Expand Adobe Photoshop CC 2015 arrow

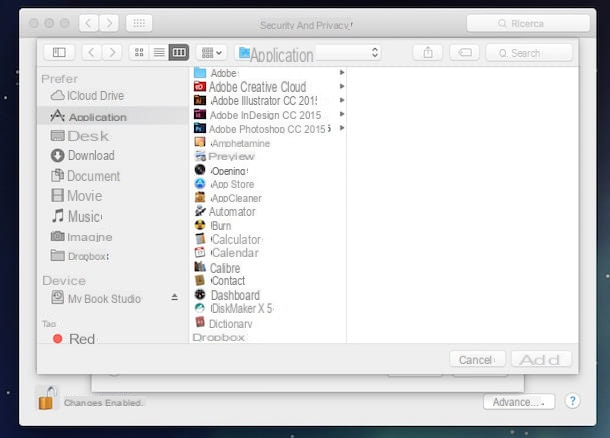tap(342, 128)
